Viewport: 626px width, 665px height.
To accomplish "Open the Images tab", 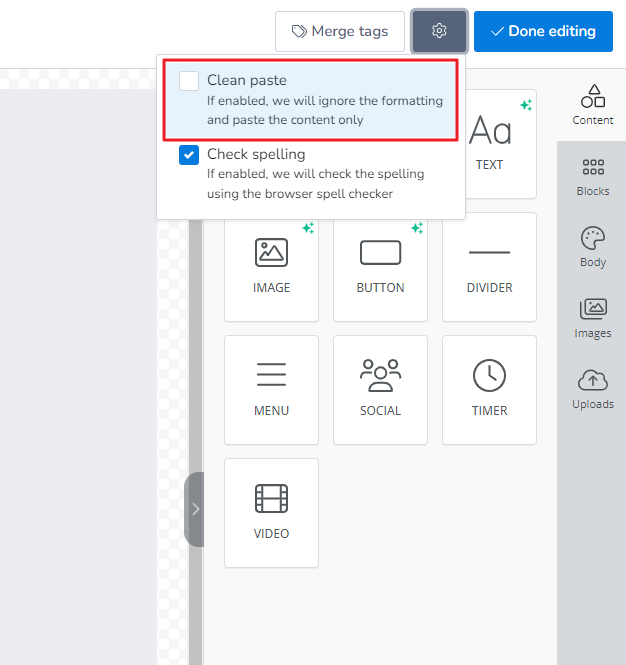I will [x=593, y=318].
